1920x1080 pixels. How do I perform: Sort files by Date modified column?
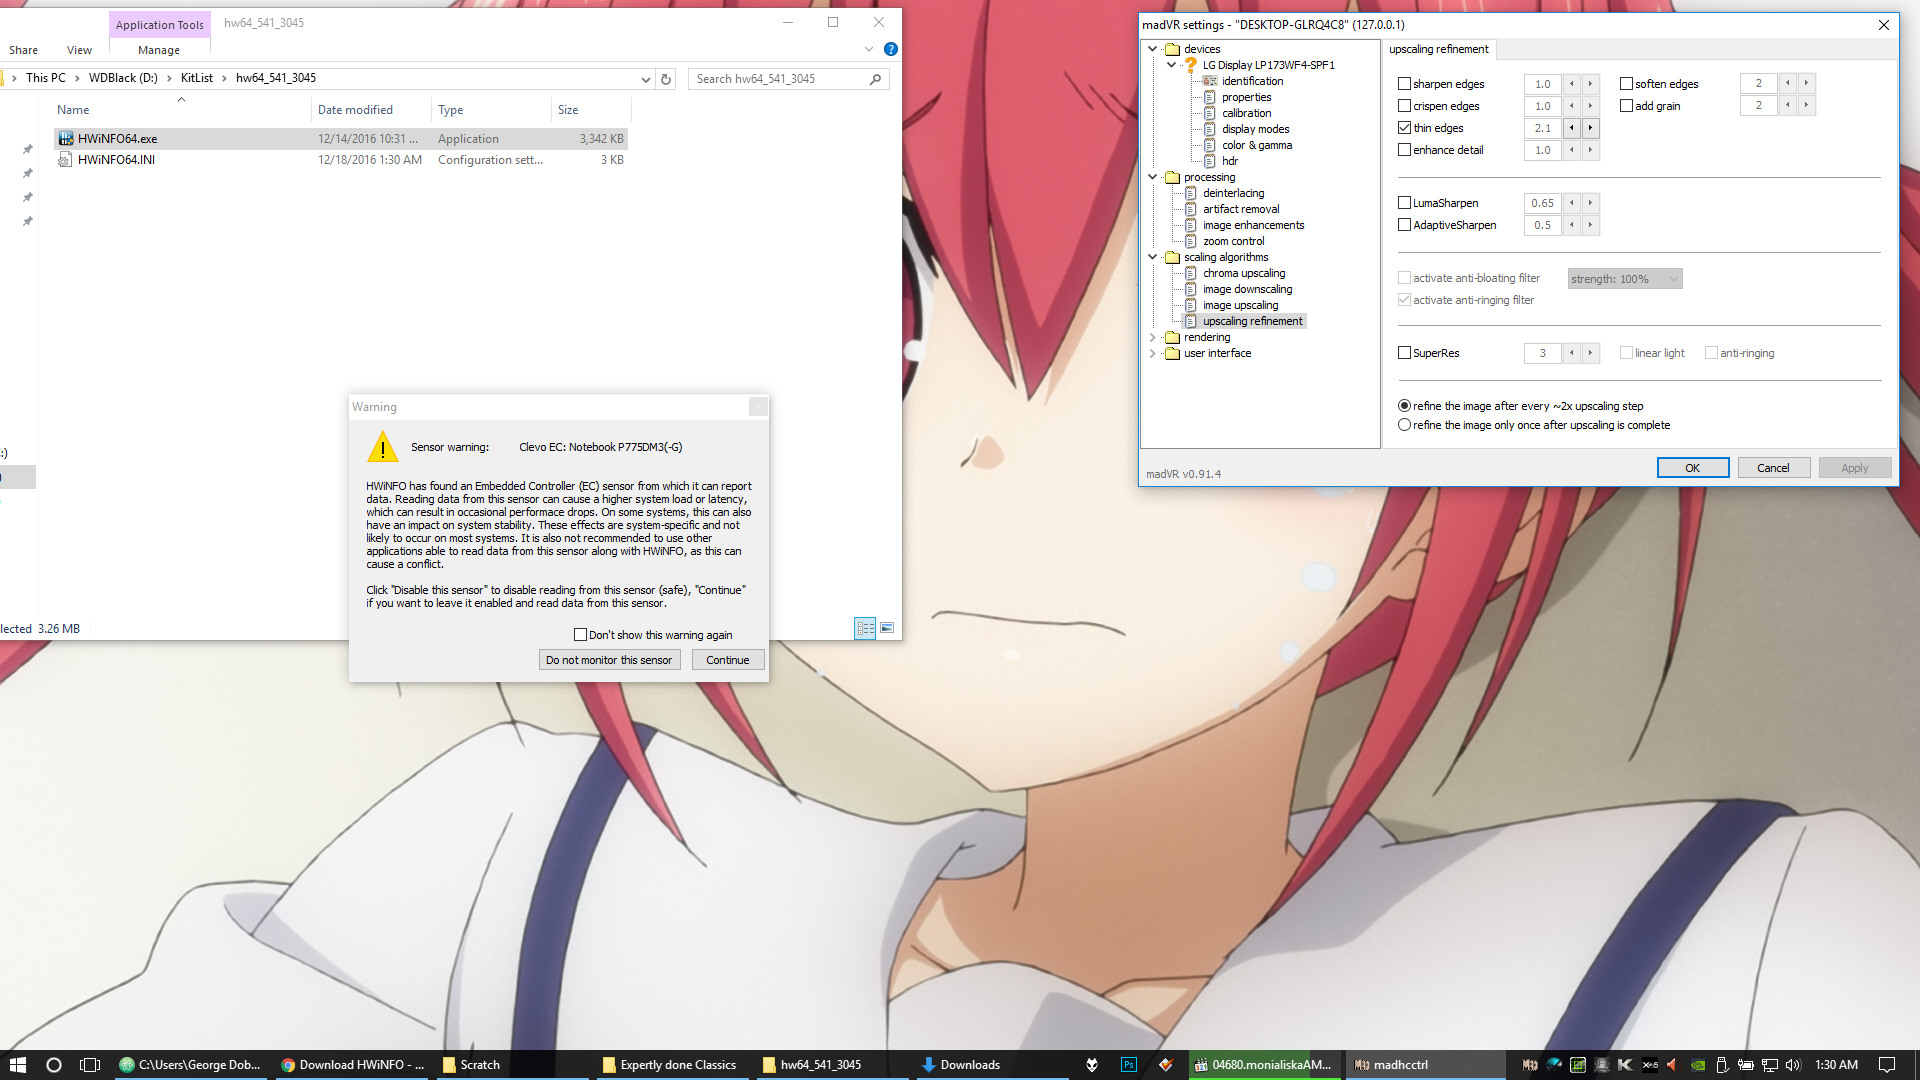point(355,110)
